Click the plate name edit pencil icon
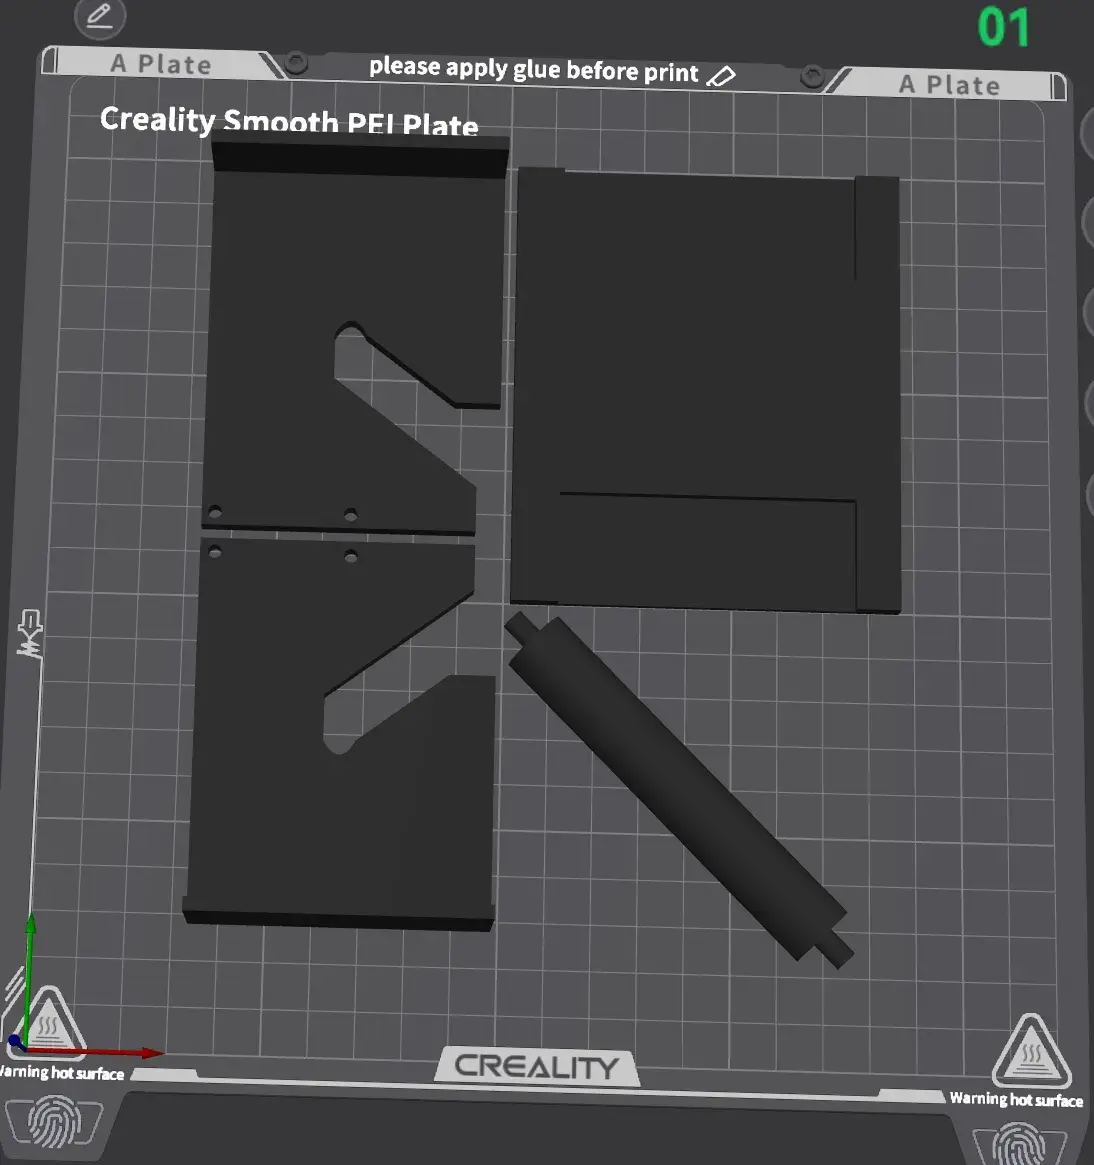Screen dimensions: 1094x1165 [100, 16]
